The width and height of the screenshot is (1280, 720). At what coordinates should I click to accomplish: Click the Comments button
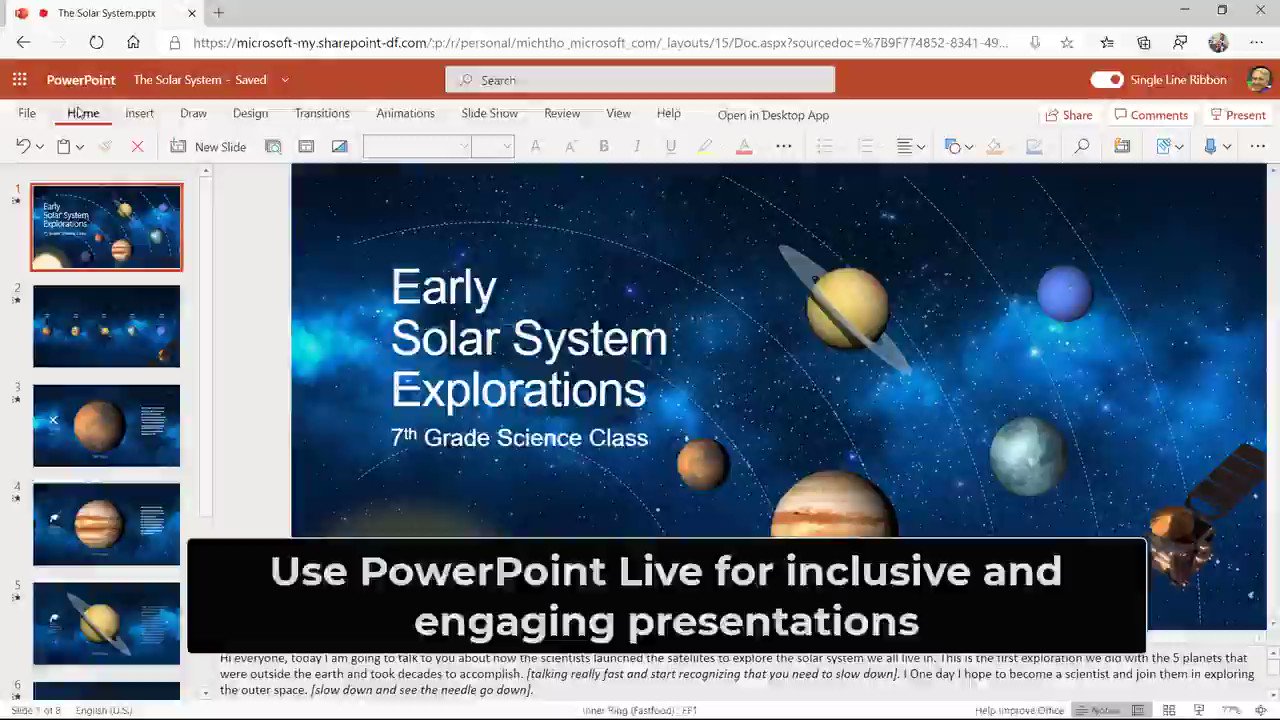click(1151, 115)
